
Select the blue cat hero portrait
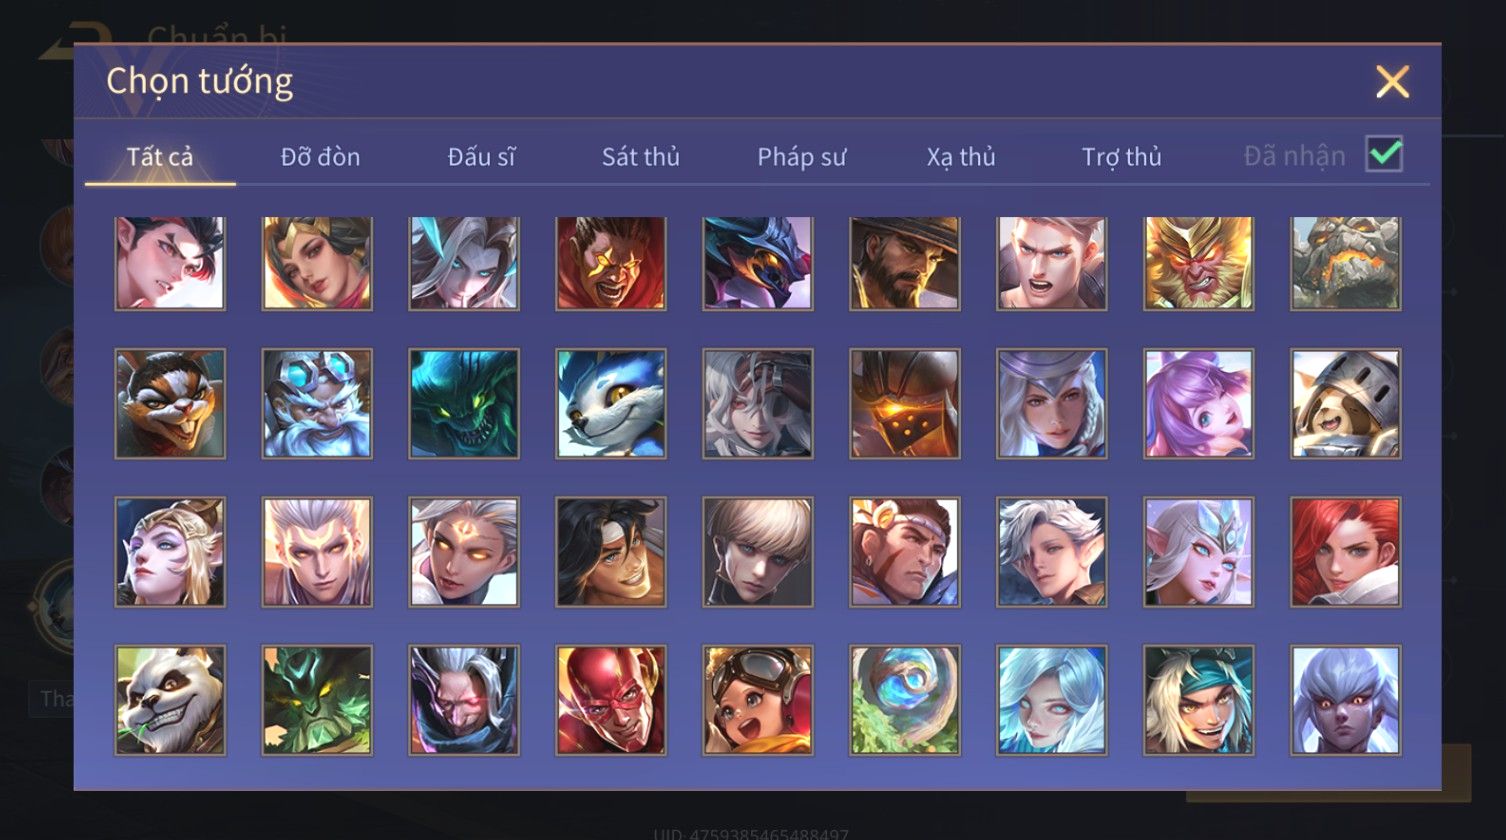click(611, 404)
